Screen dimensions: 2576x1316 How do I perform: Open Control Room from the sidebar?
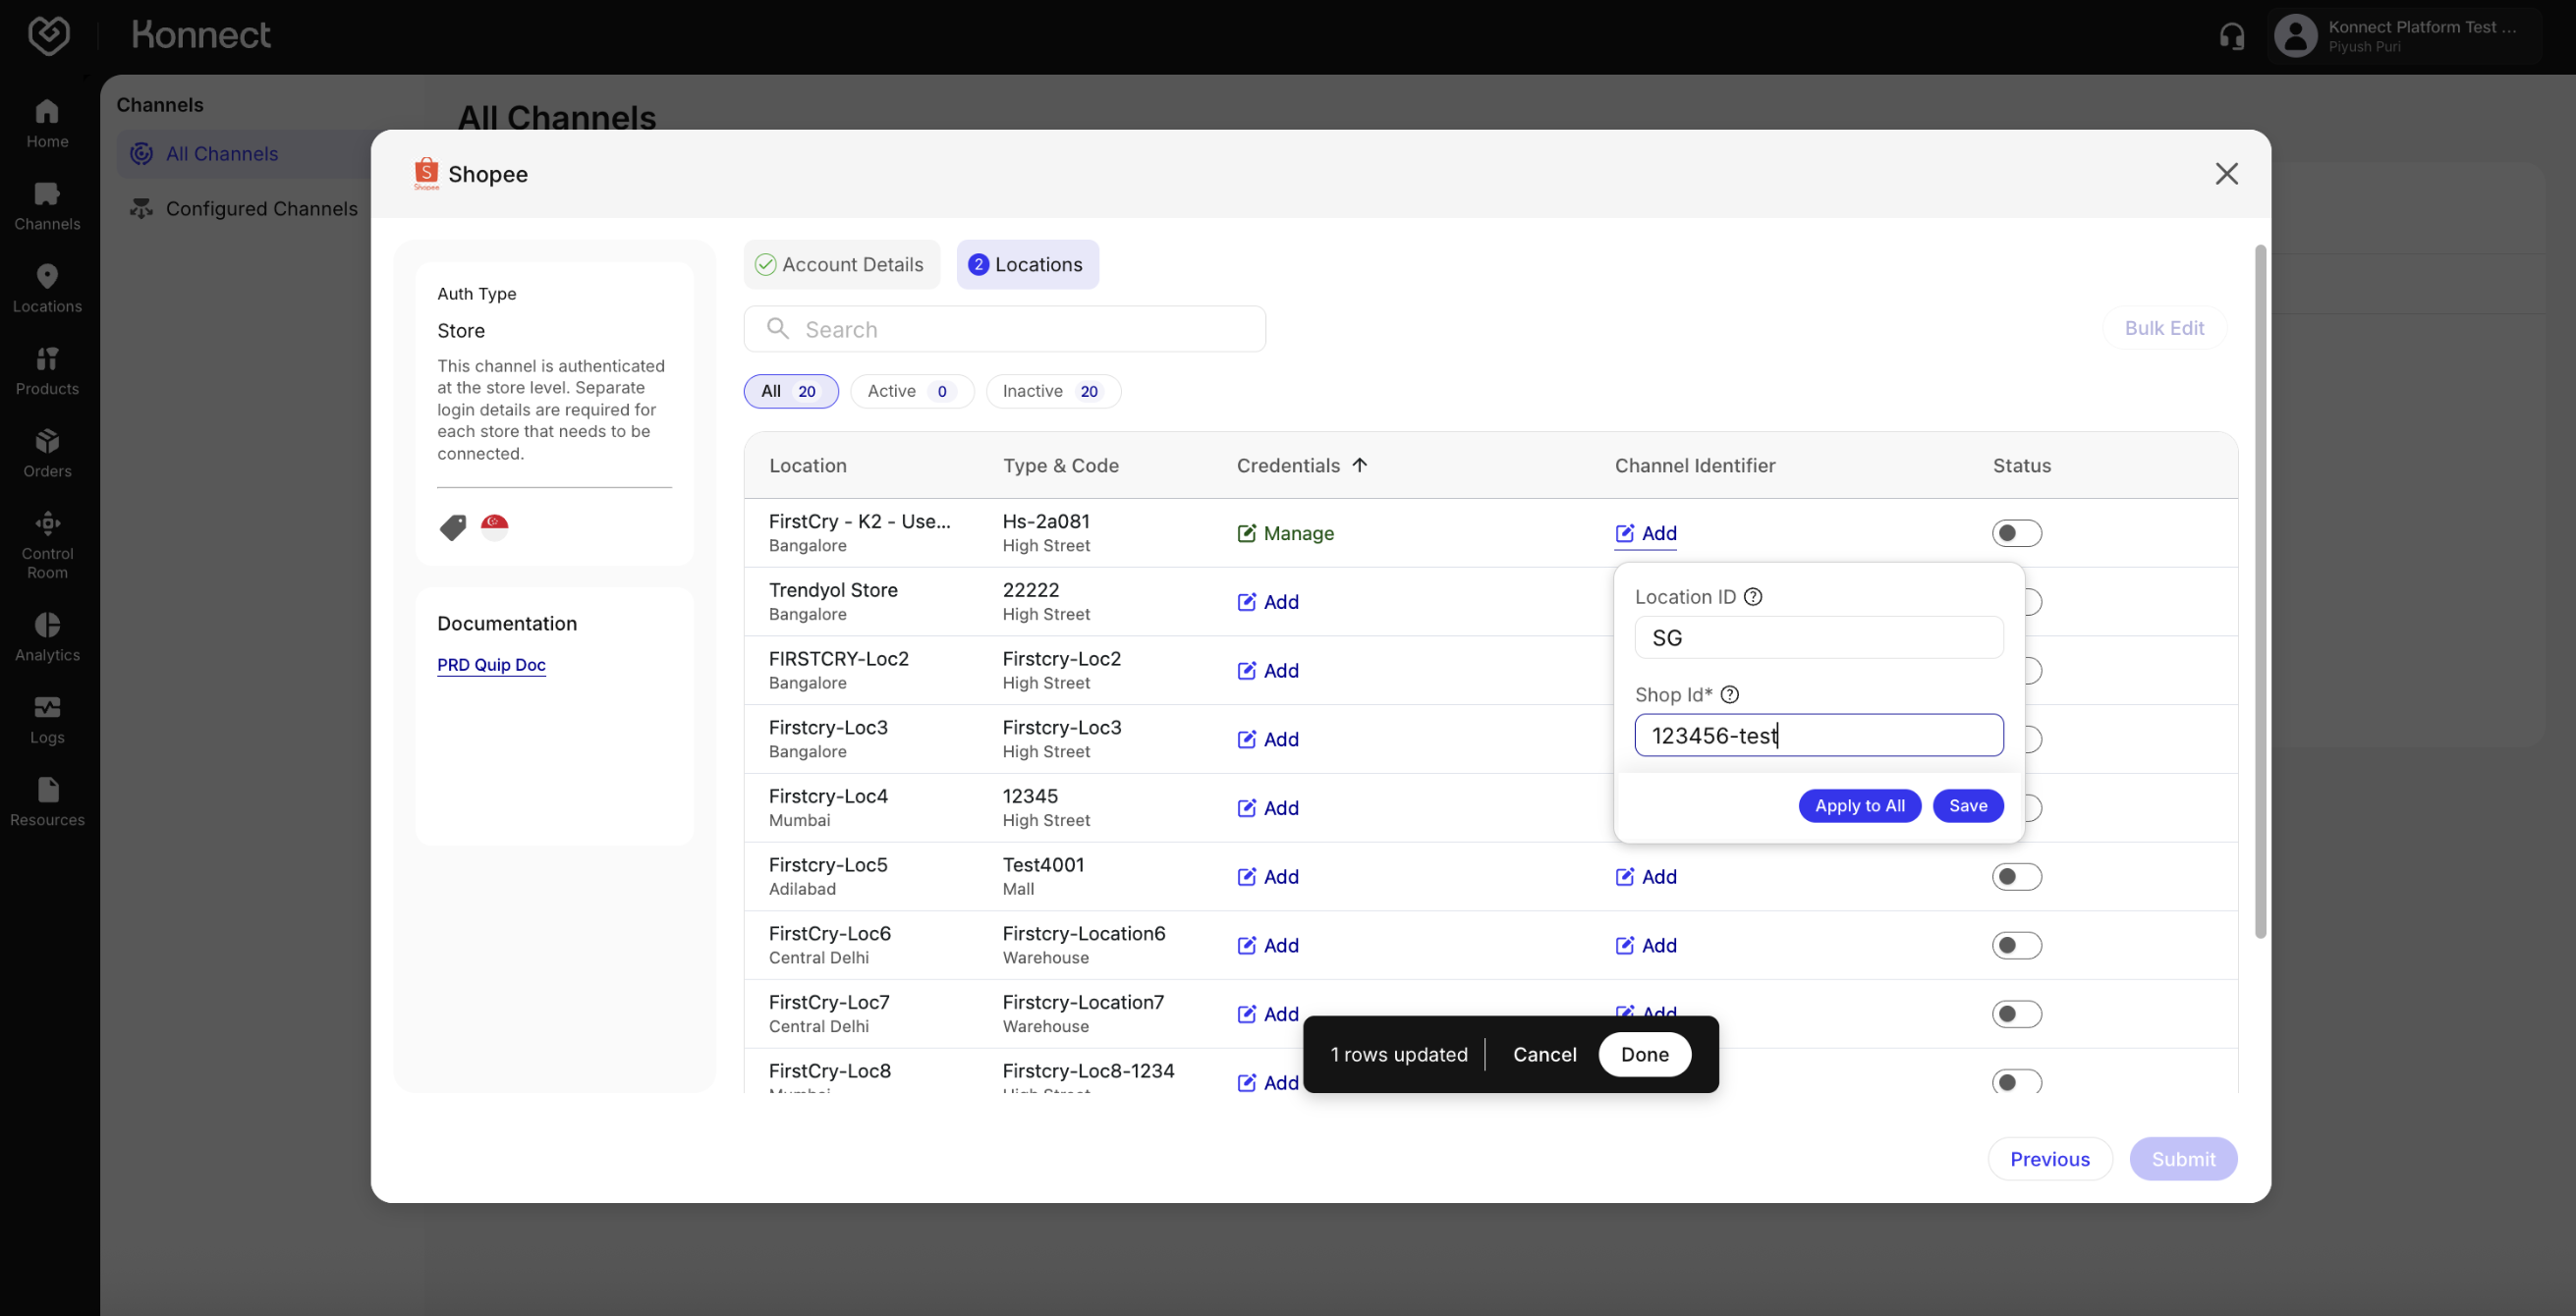click(x=47, y=544)
